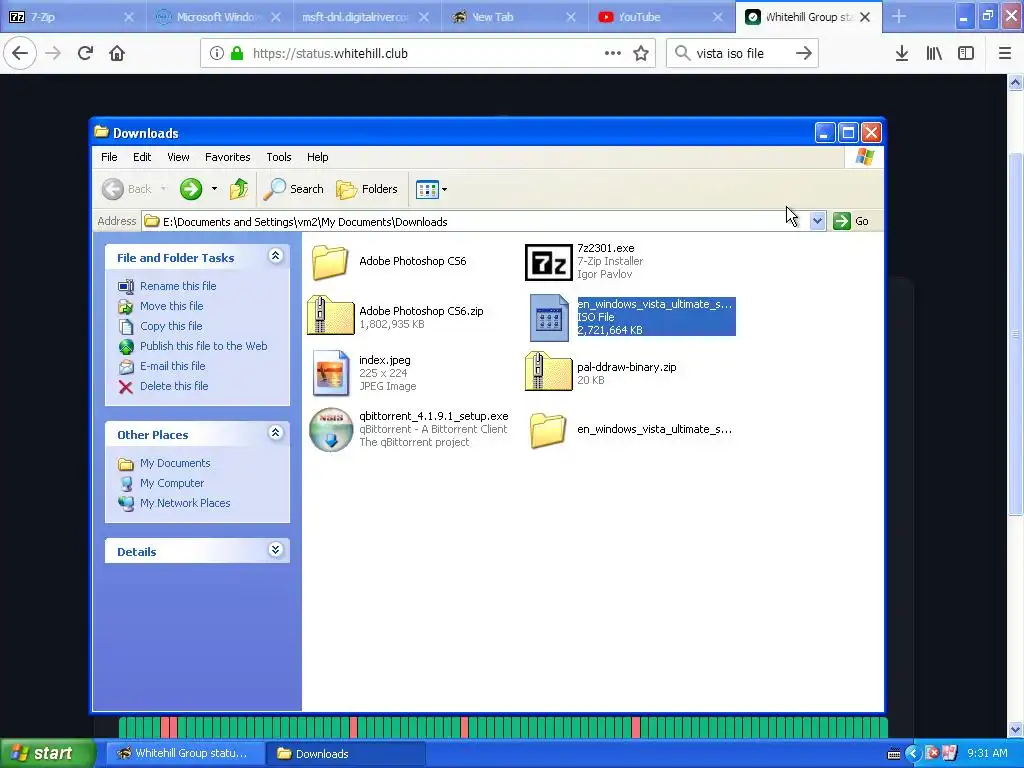Screen dimensions: 1024x768
Task: Click the browser back arrow
Action: 20,53
